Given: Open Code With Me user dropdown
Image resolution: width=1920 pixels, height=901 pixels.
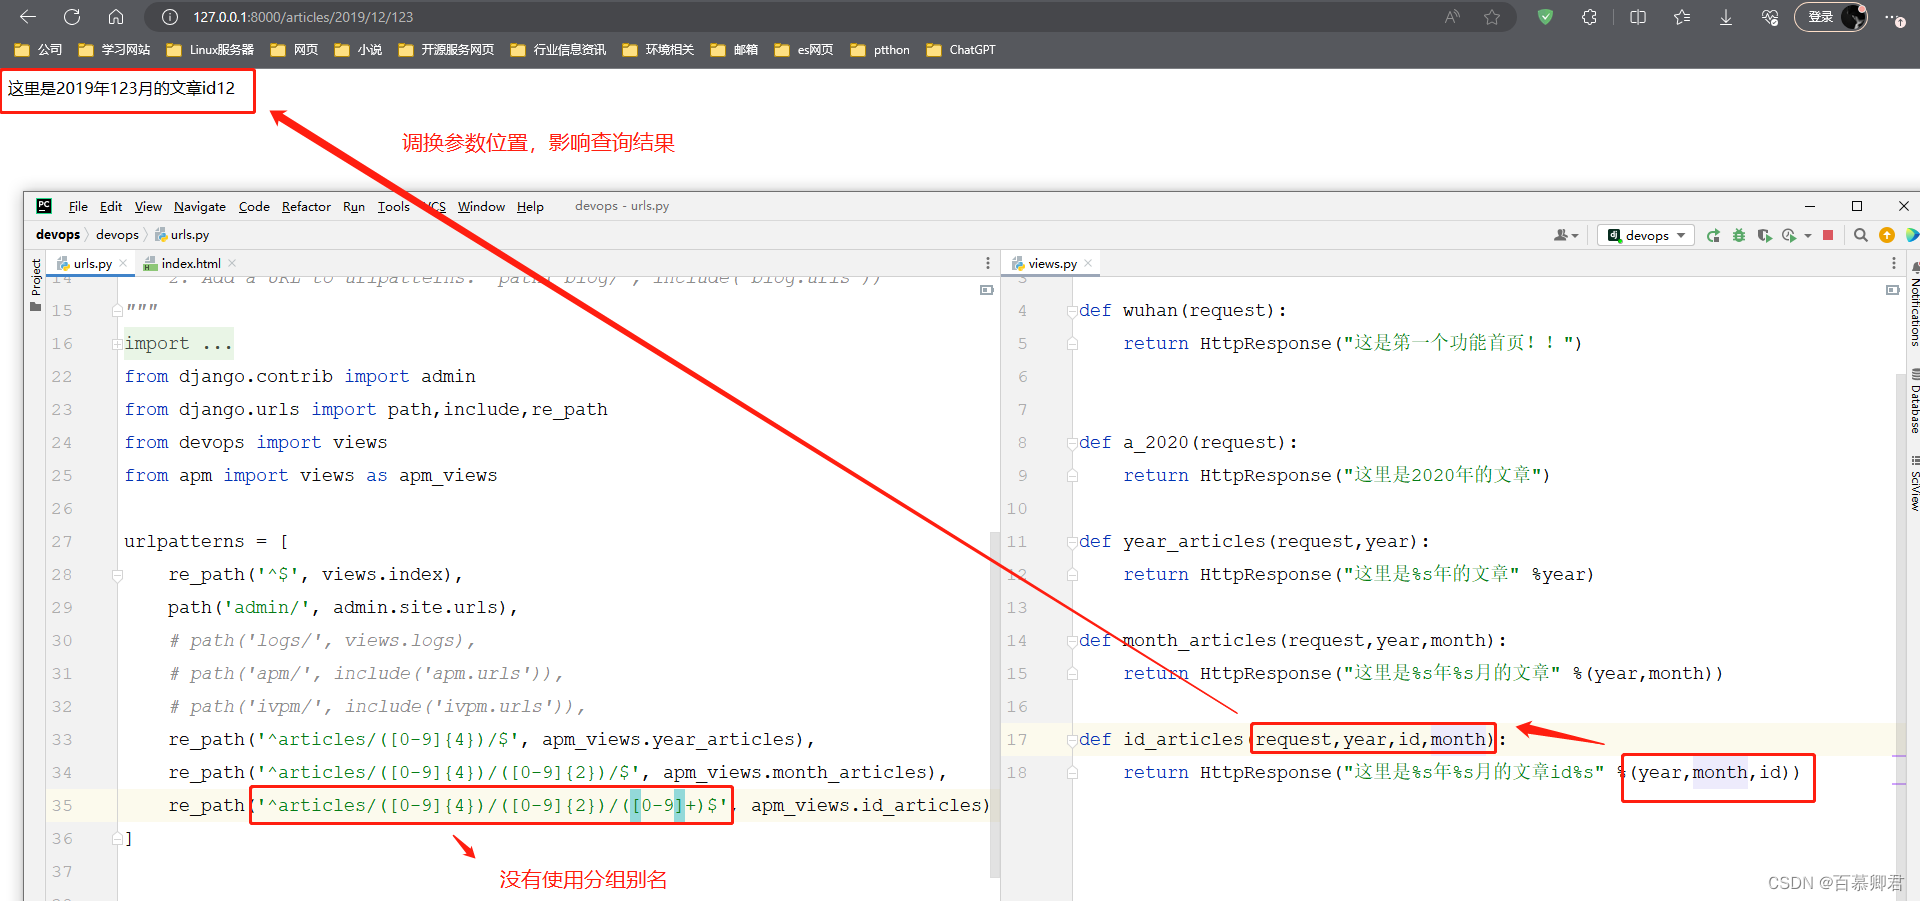Looking at the screenshot, I should tap(1566, 235).
